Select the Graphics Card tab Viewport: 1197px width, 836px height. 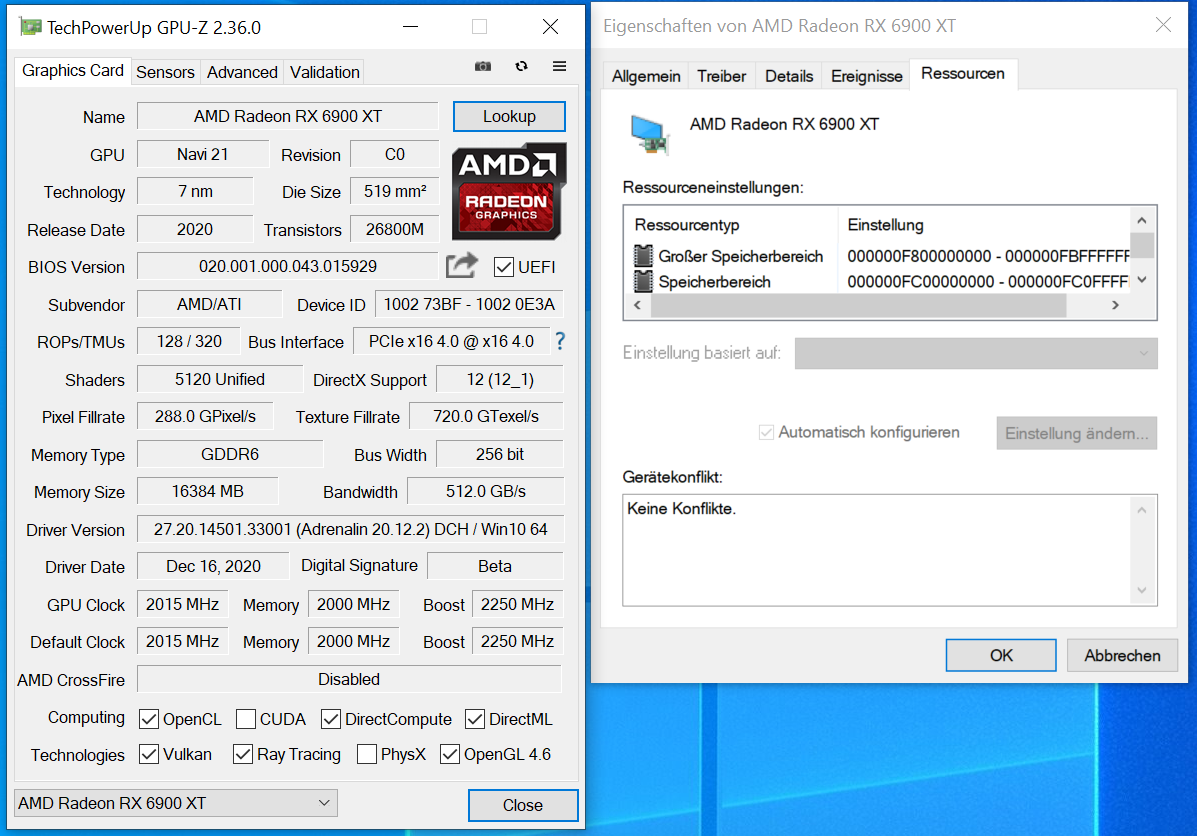(73, 71)
